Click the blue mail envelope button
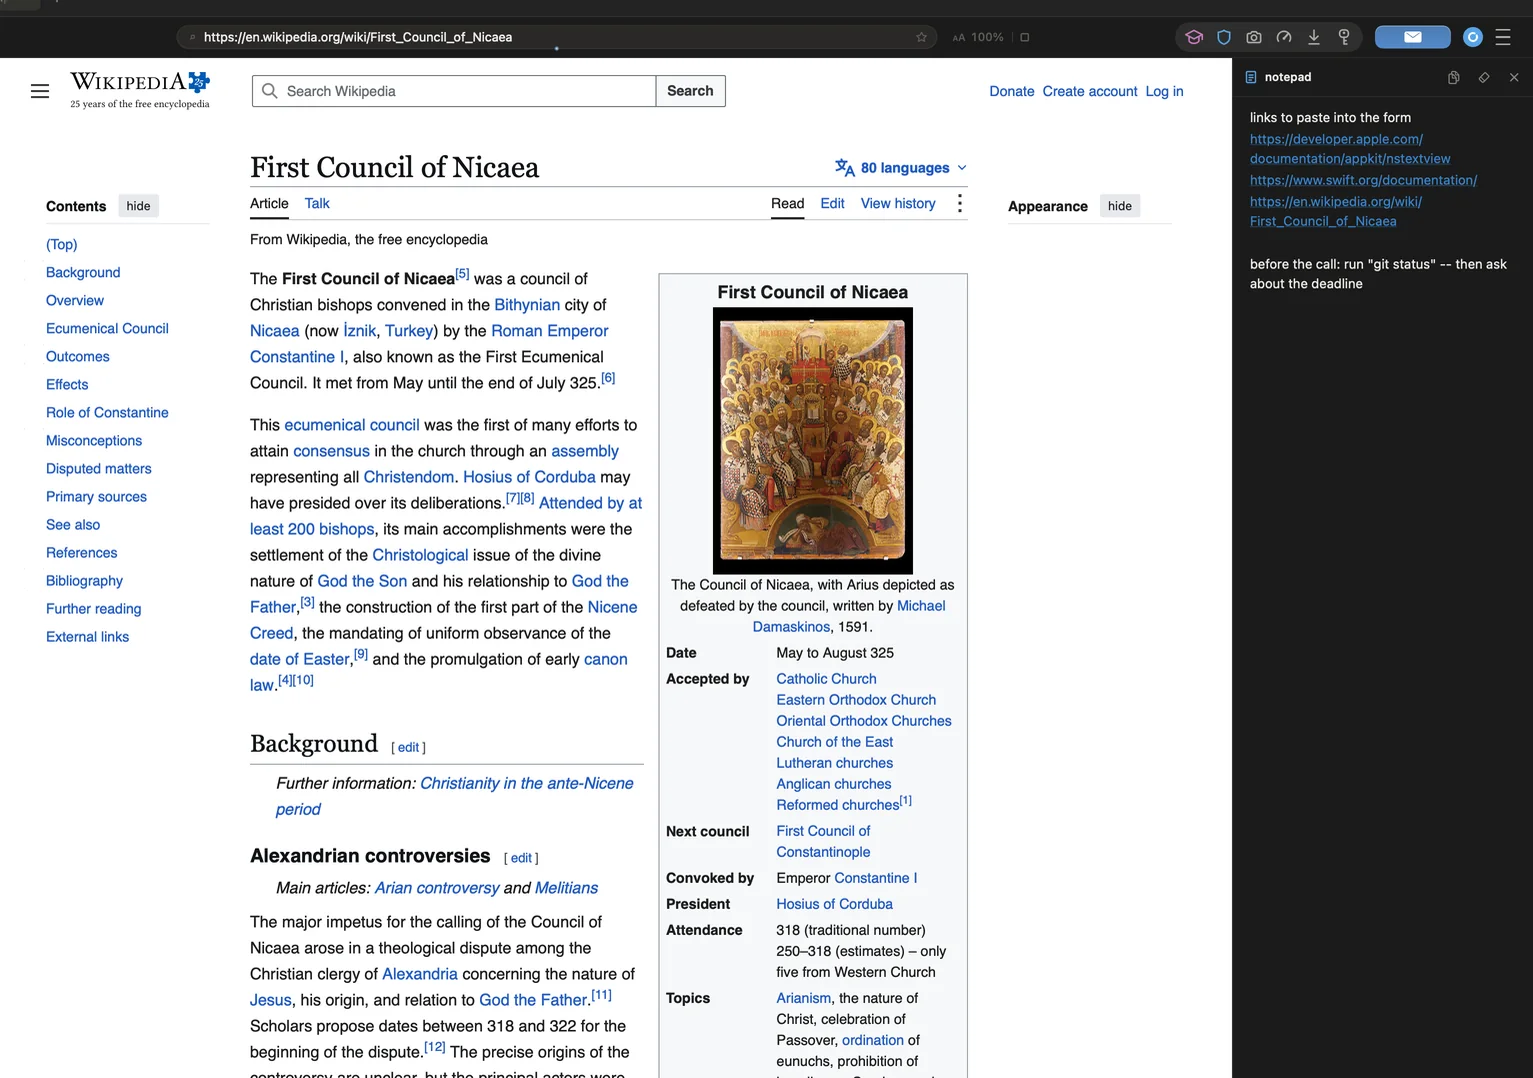The image size is (1533, 1078). pos(1412,37)
